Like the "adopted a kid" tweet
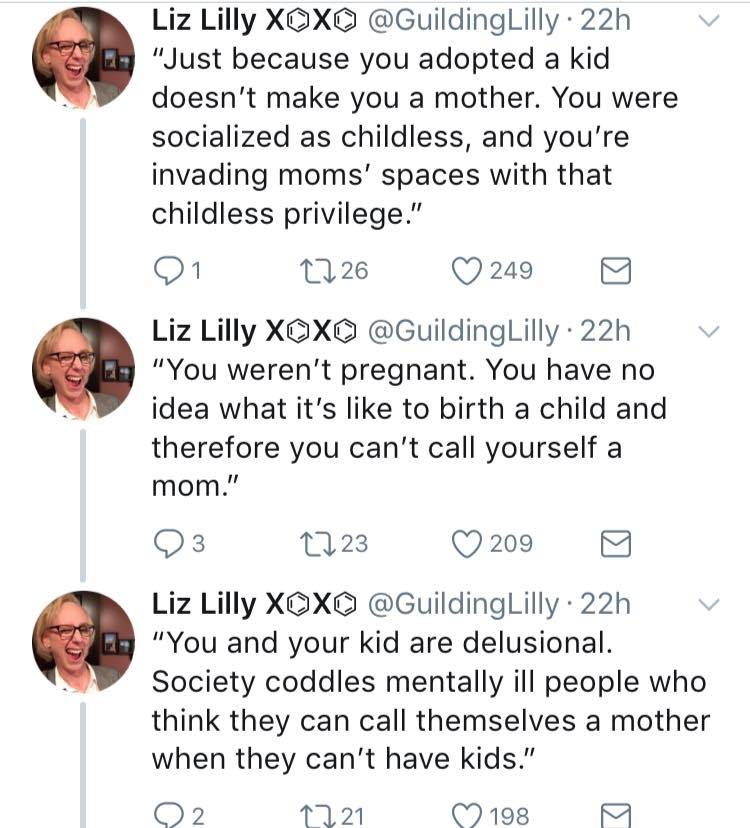The image size is (750, 828). click(x=468, y=271)
